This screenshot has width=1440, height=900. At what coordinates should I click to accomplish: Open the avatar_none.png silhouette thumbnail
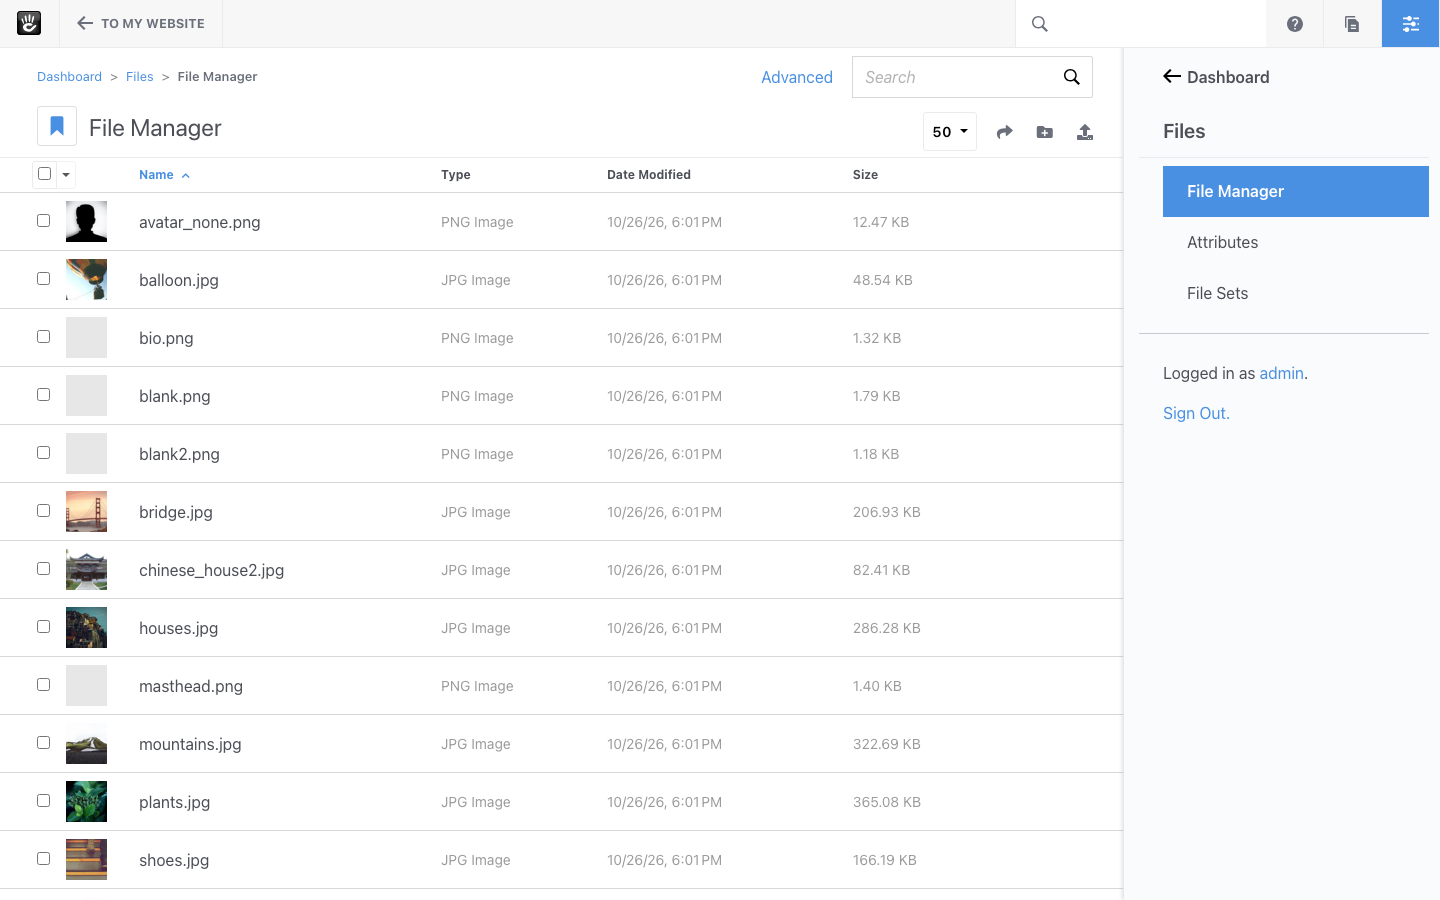(86, 222)
